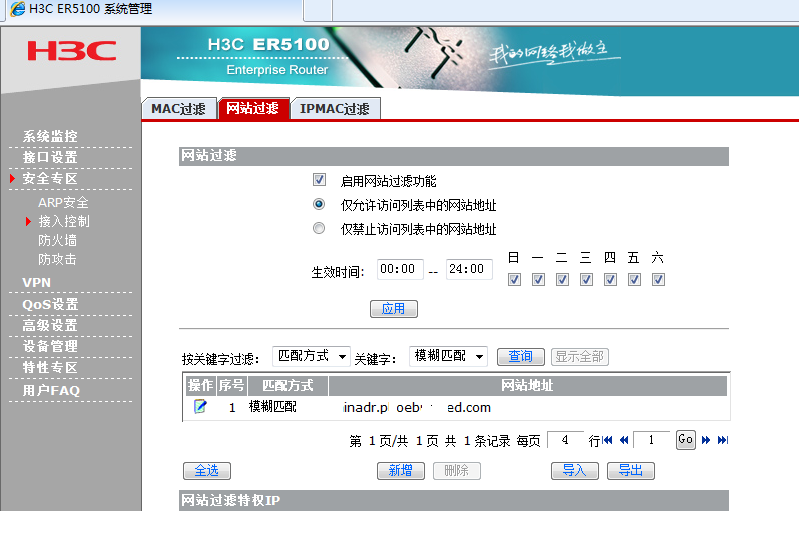Switch to the IPMAC过滤 tab
This screenshot has height=540, width=800.
[335, 109]
